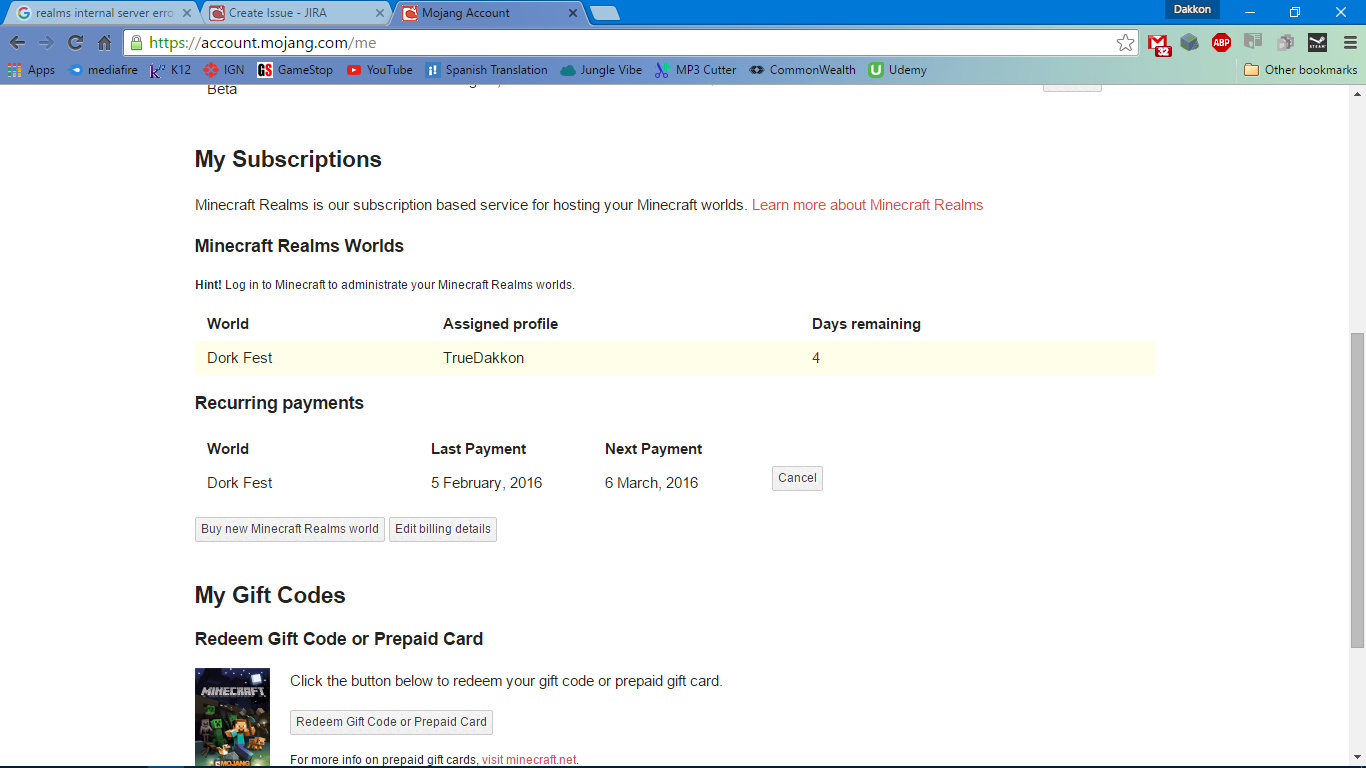The image size is (1366, 768).
Task: Click the page's vertical scrollbar thumb
Action: 1357,490
